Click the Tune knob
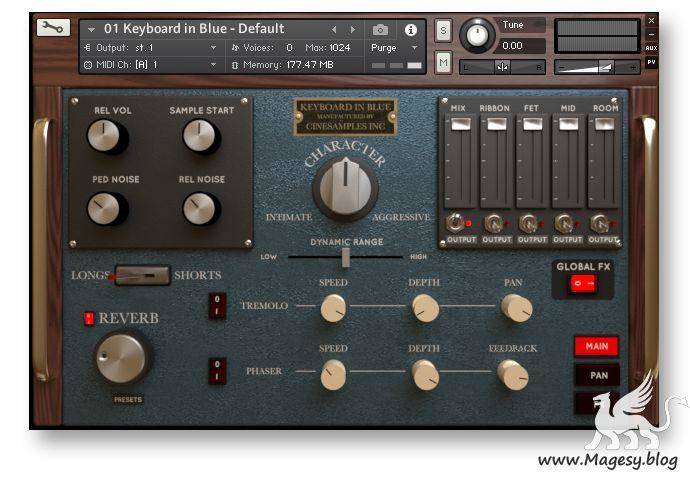Image resolution: width=690 pixels, height=478 pixels. click(477, 35)
